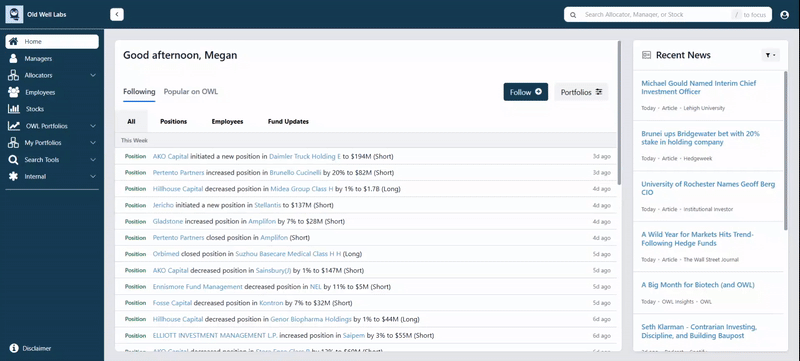This screenshot has width=800, height=361.
Task: Read Michael Gould Named Interim CIO article
Action: pos(698,87)
